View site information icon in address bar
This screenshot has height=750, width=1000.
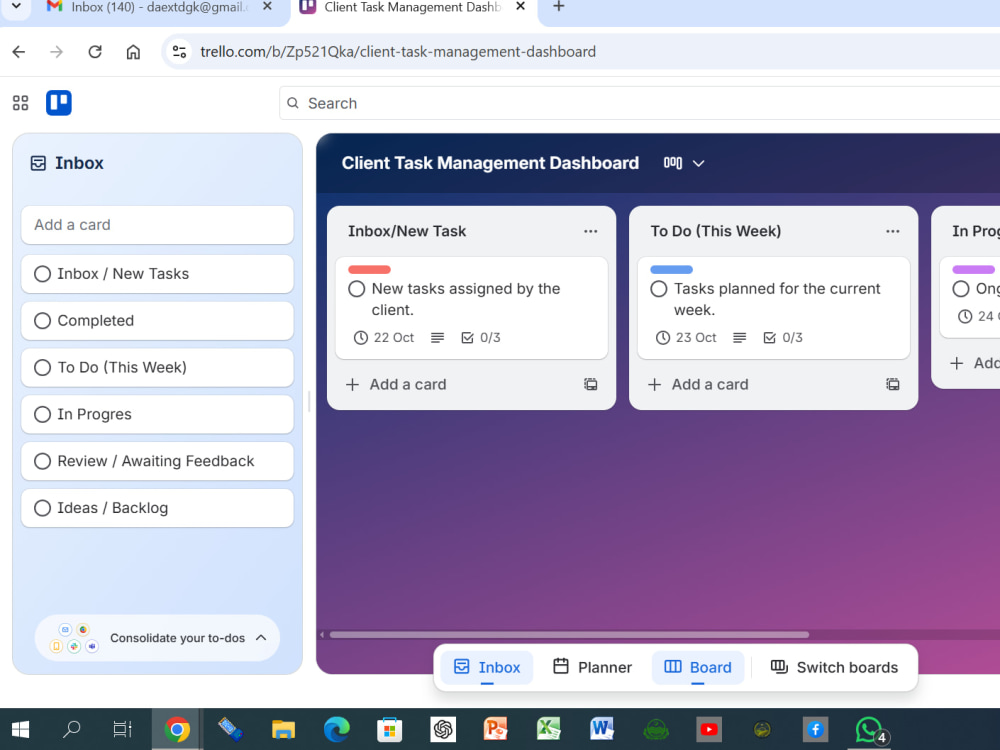coord(180,52)
